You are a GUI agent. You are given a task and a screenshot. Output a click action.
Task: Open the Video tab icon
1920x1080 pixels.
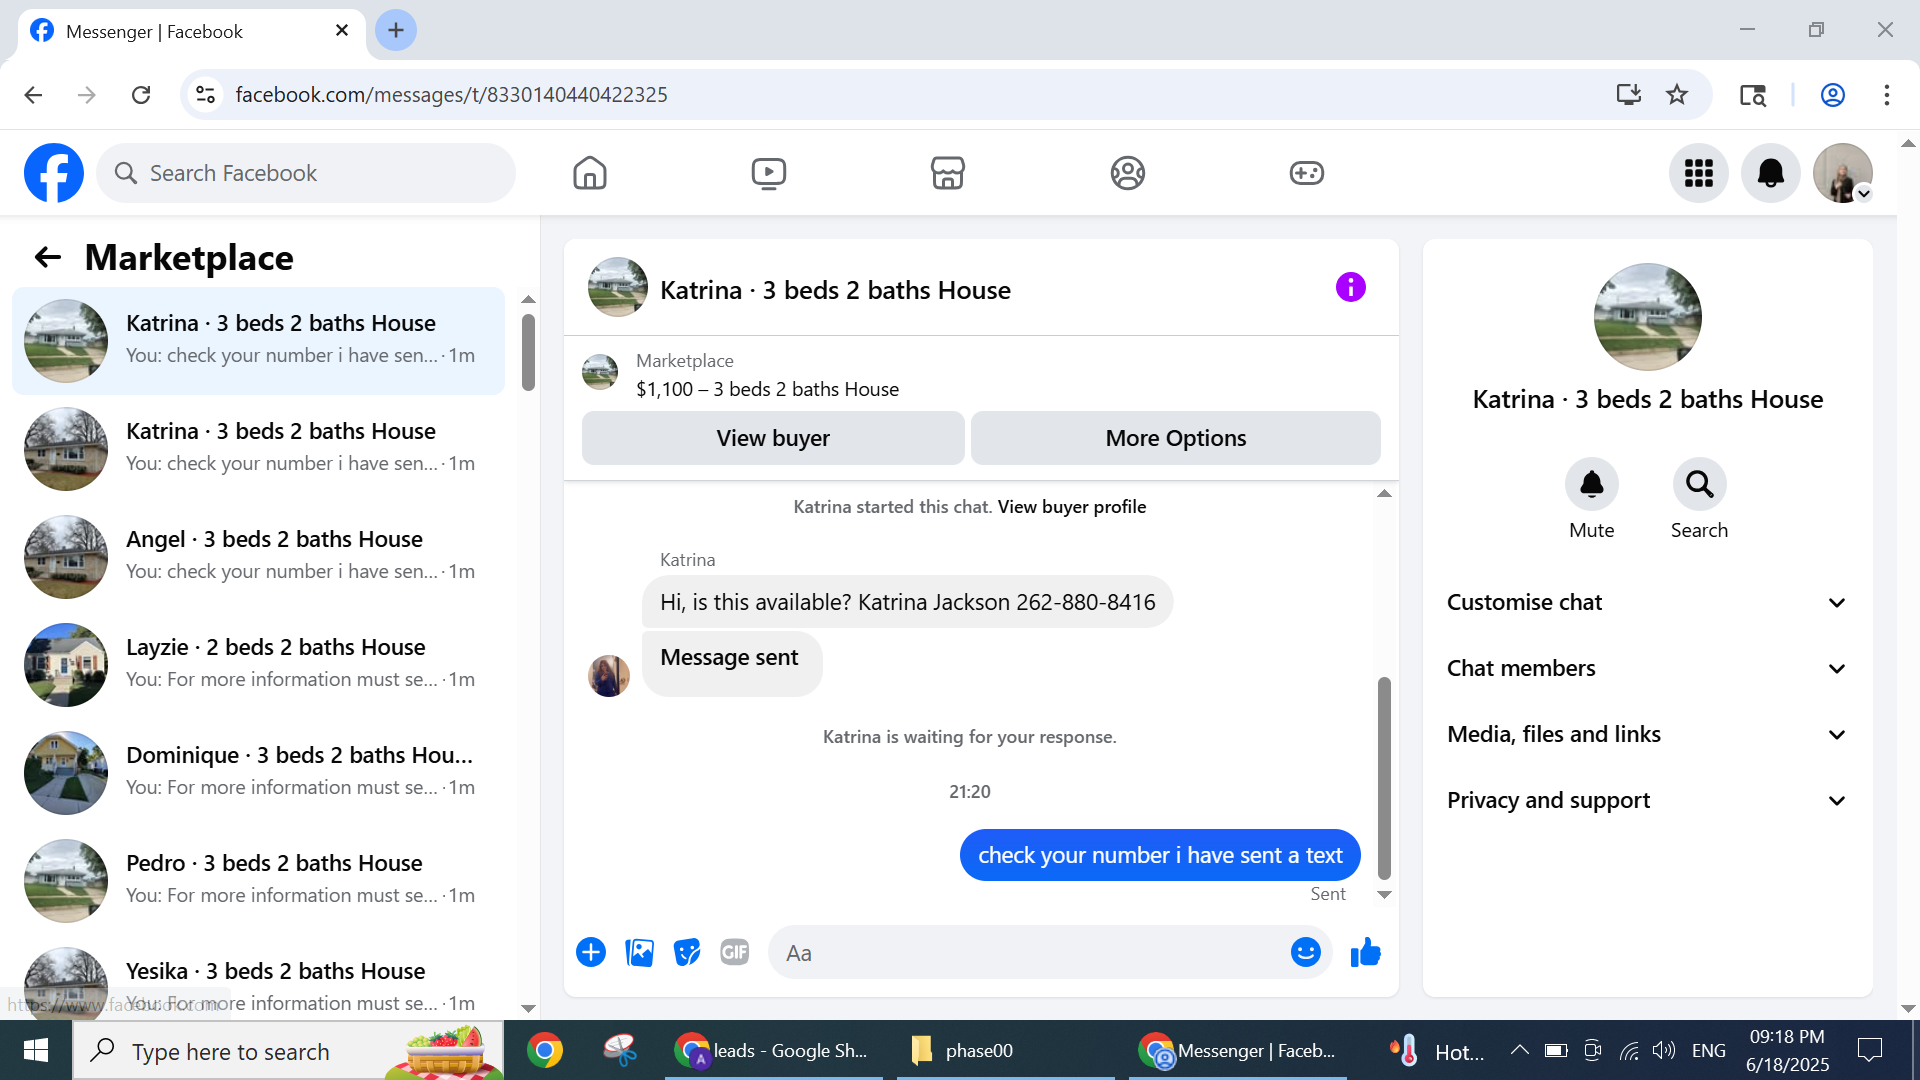[x=769, y=173]
